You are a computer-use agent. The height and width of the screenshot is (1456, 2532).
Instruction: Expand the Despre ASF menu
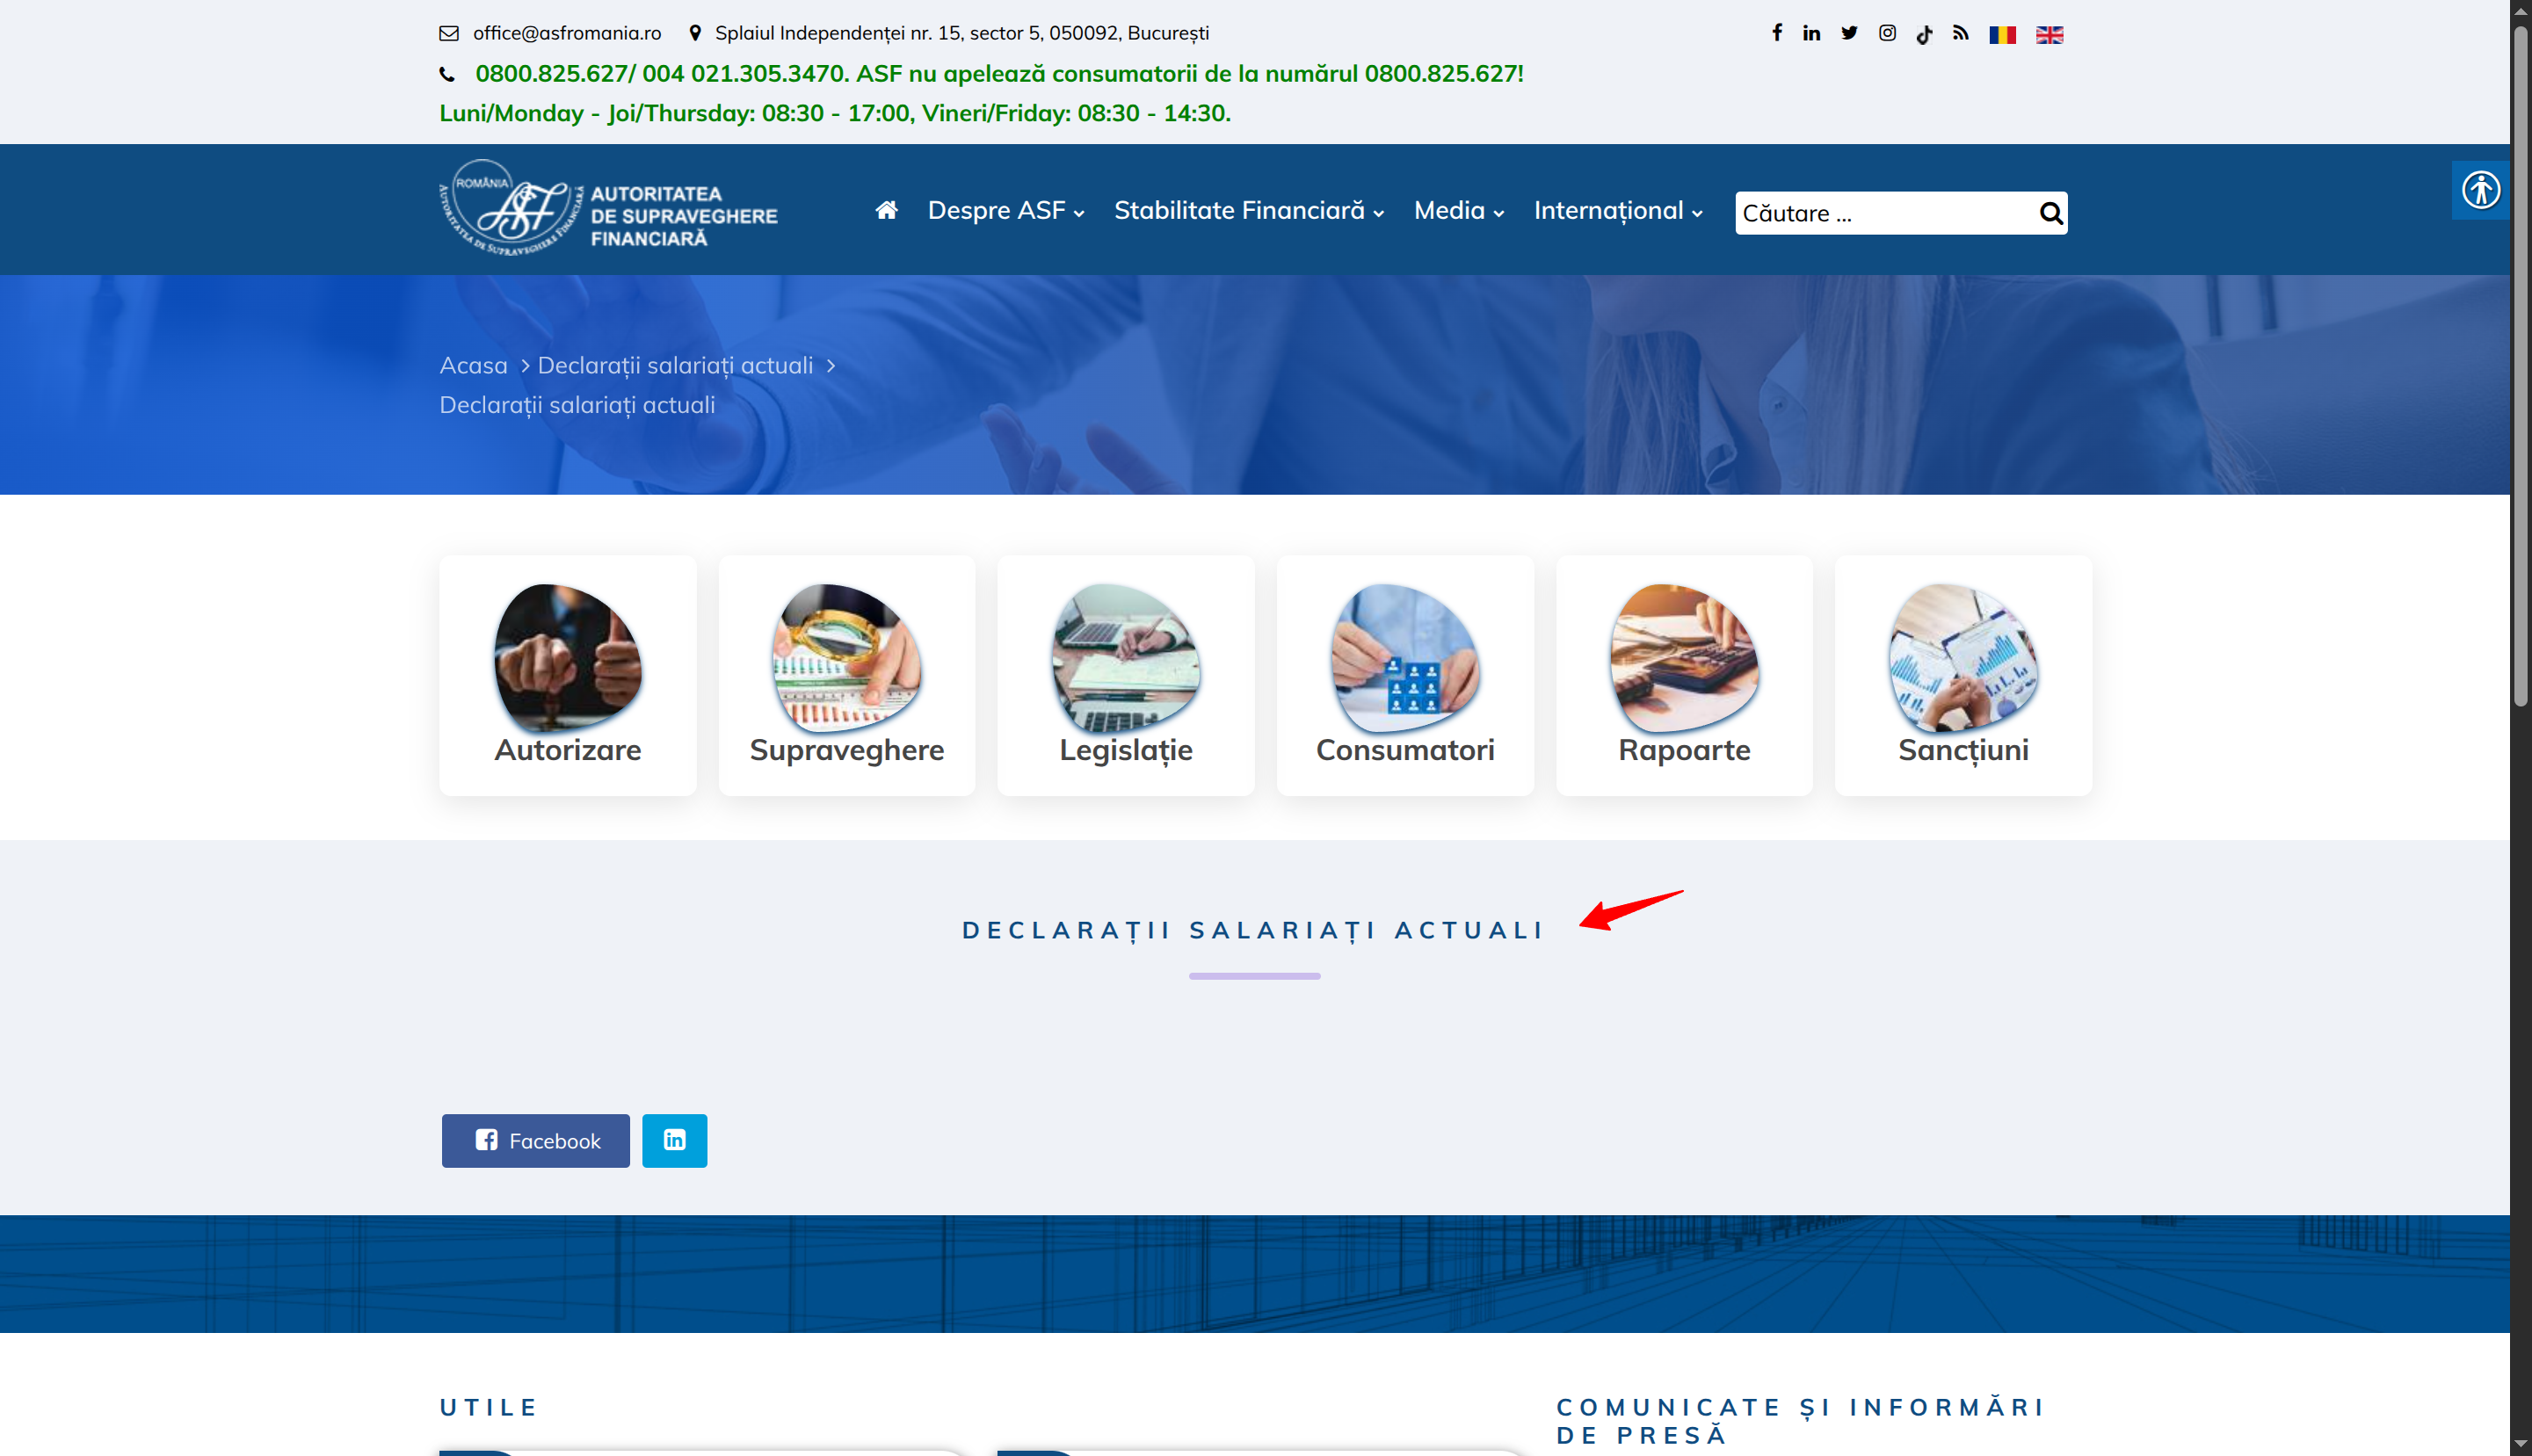click(1005, 211)
